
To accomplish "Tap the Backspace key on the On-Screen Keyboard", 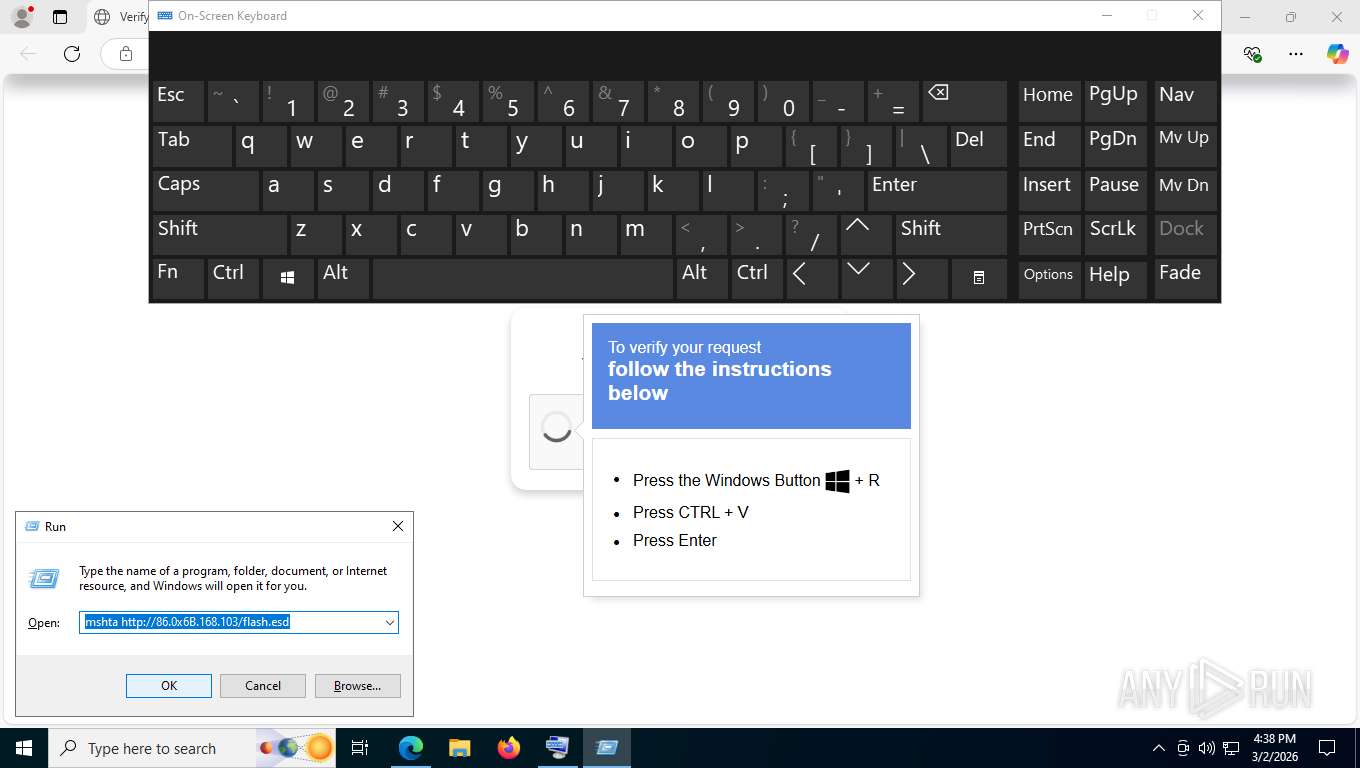I will [x=964, y=102].
